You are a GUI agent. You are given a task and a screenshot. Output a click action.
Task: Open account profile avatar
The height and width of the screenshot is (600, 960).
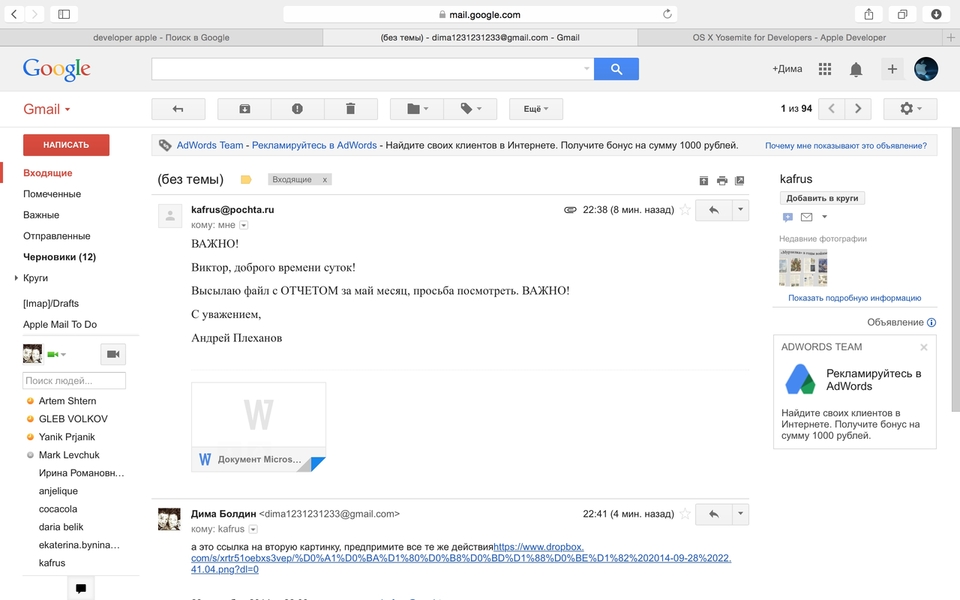926,69
